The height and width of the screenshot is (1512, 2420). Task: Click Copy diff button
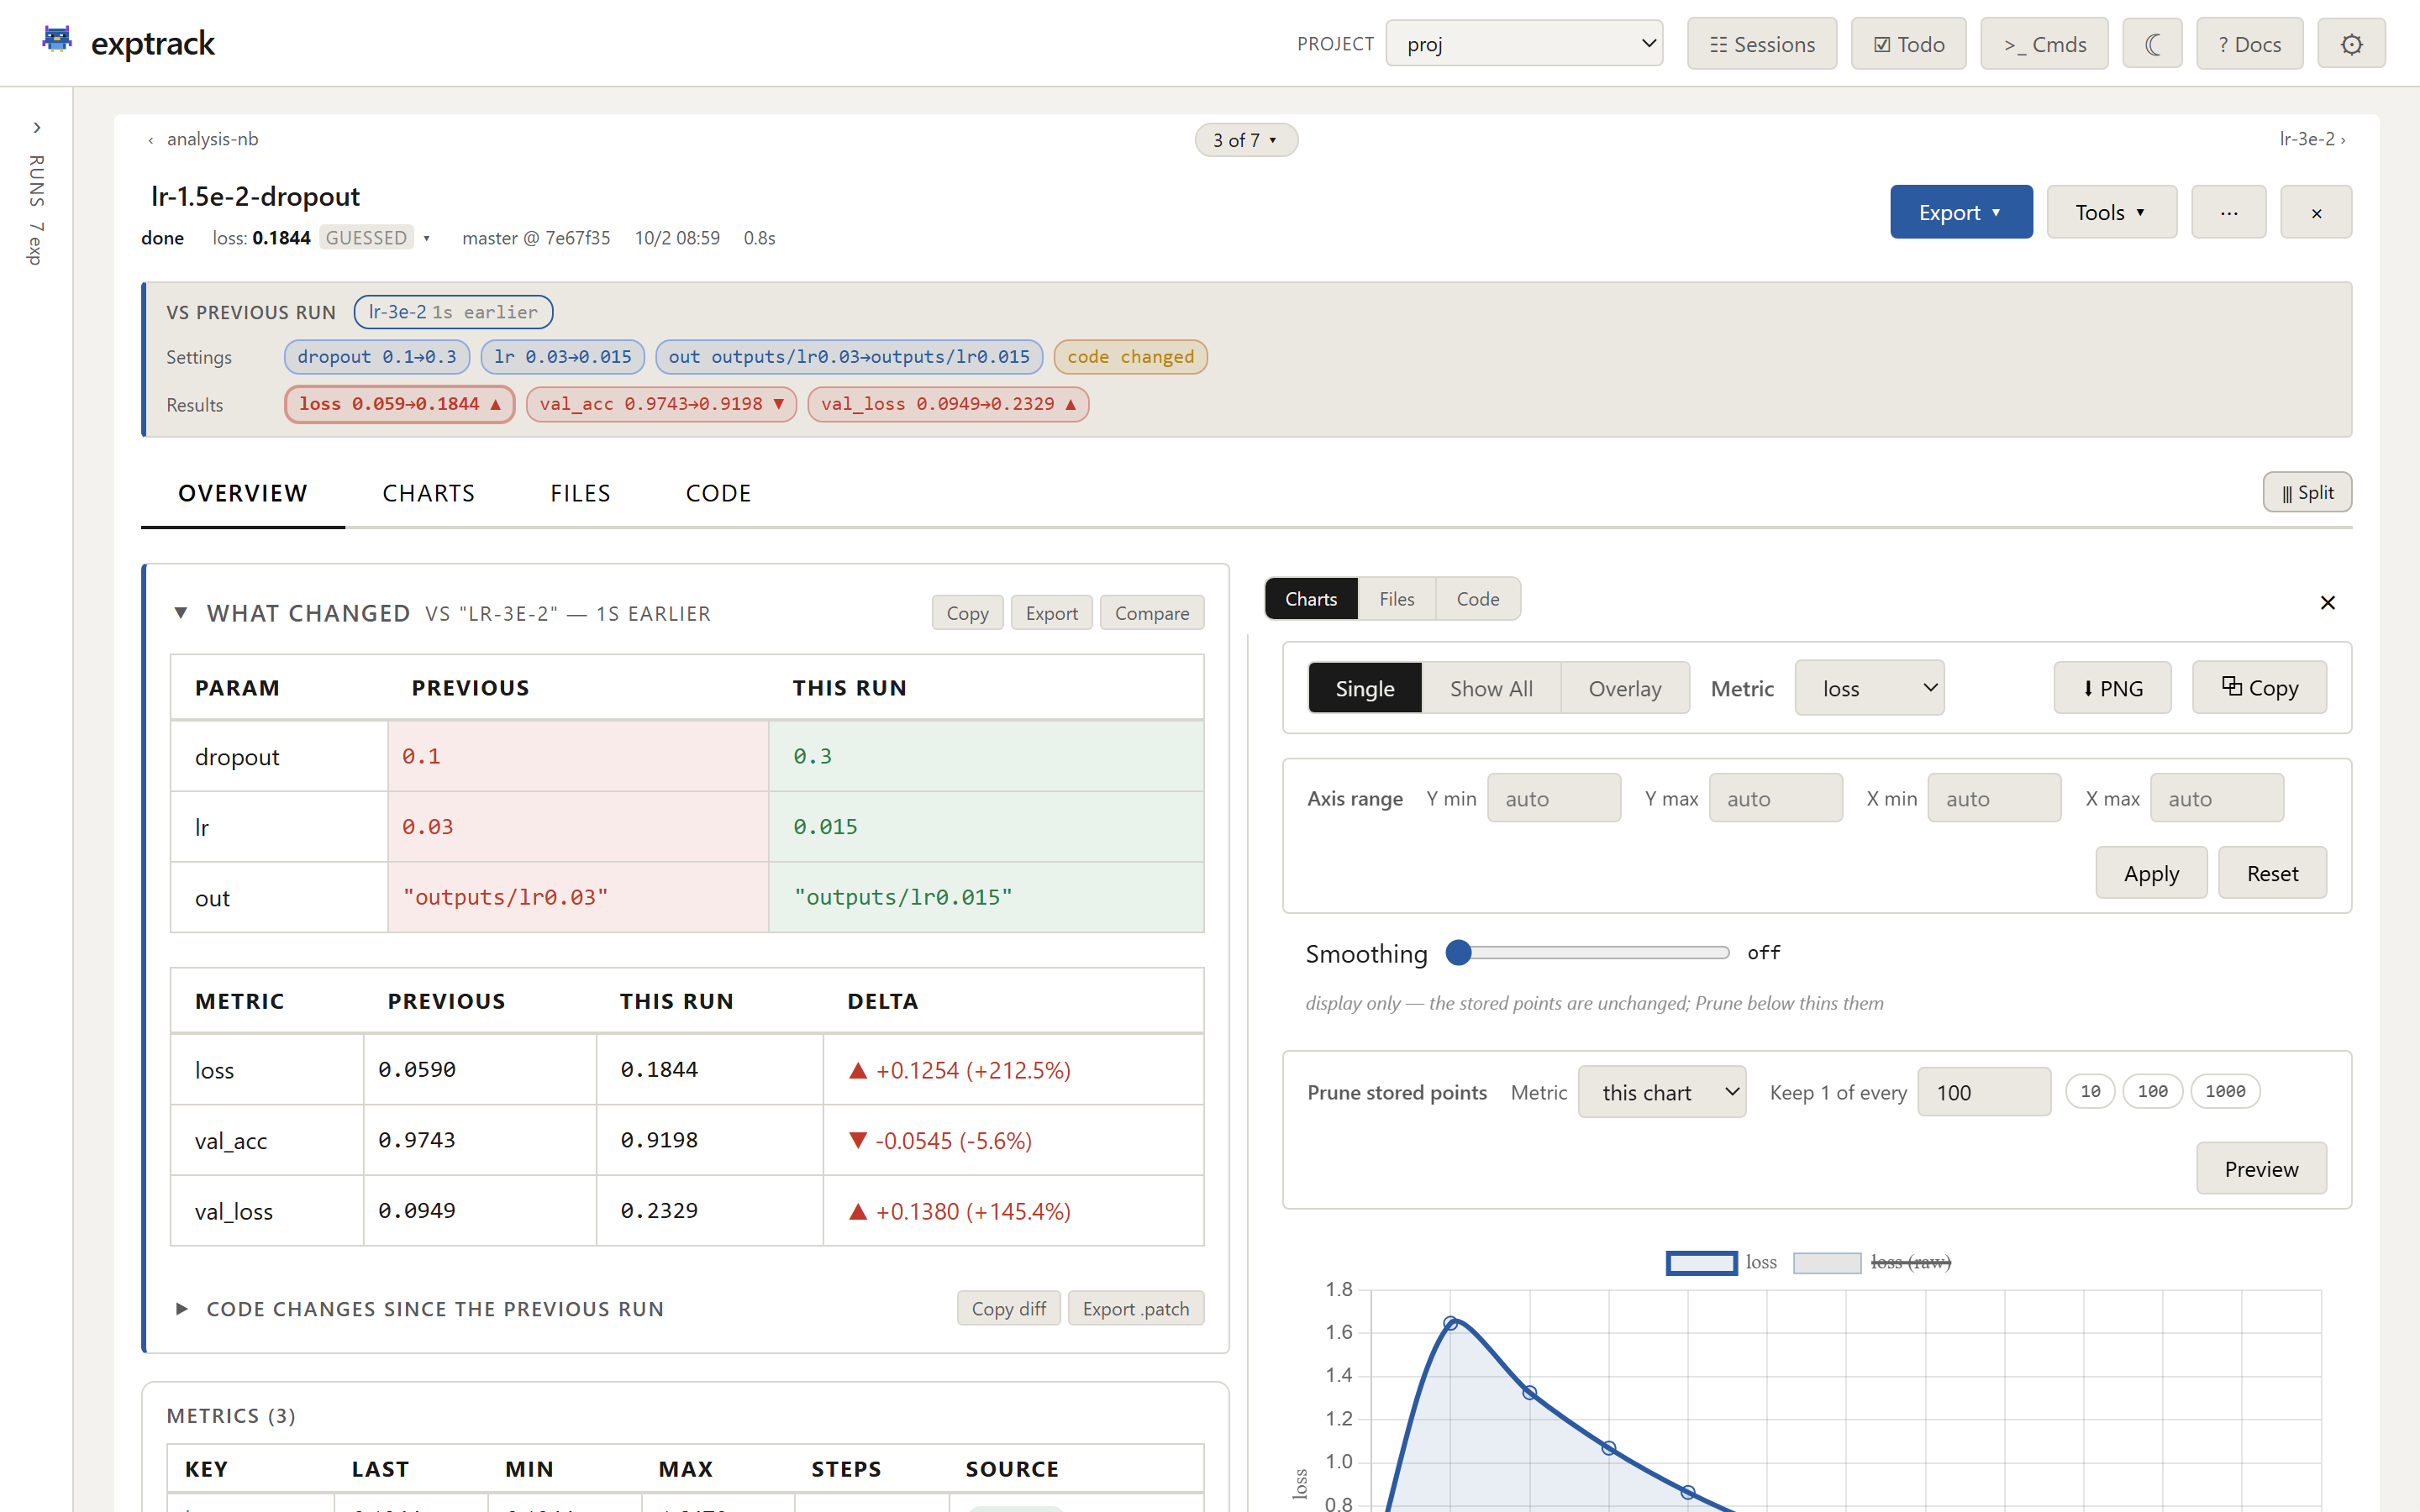point(1009,1309)
